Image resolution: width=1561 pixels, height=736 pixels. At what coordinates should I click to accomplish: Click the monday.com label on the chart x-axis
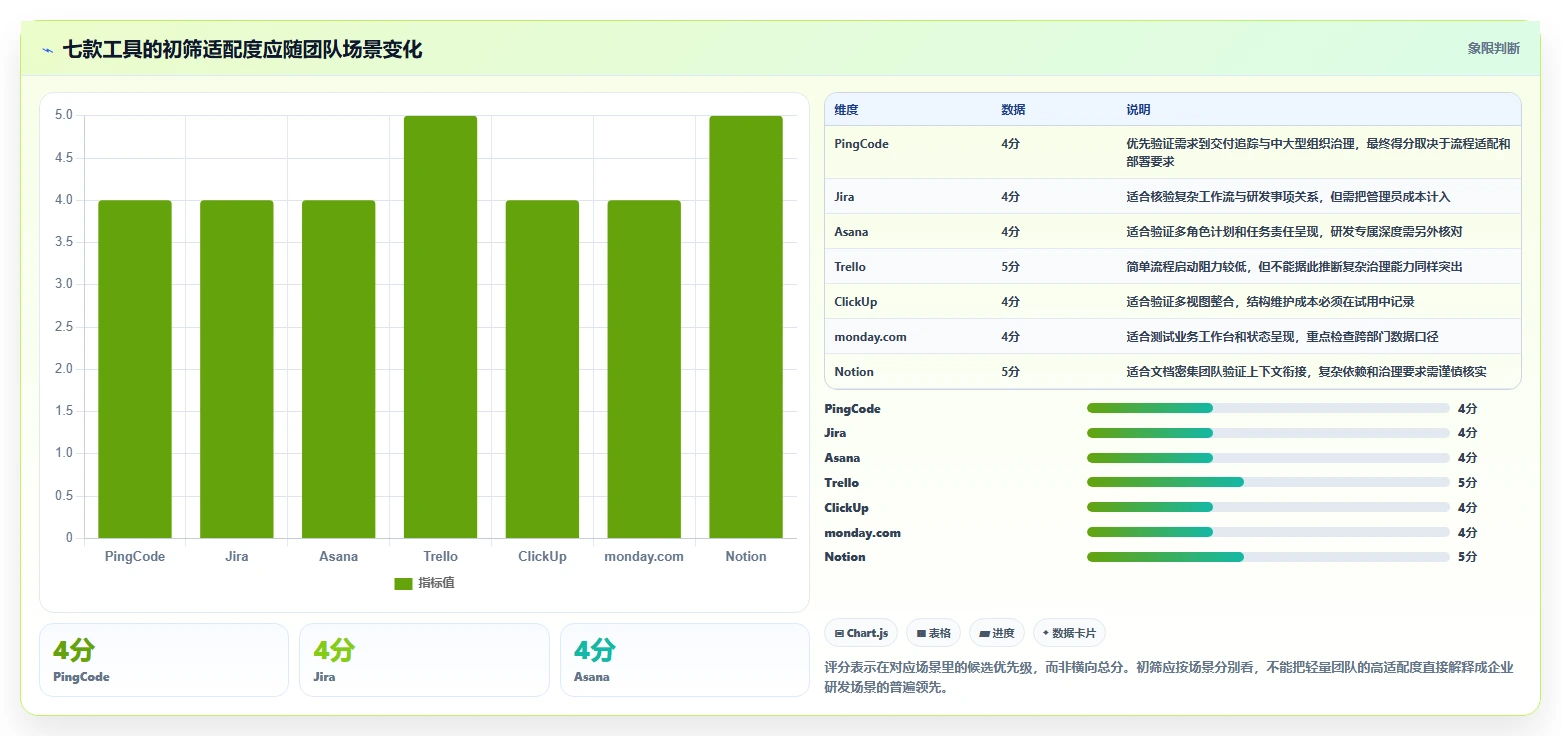pyautogui.click(x=644, y=556)
